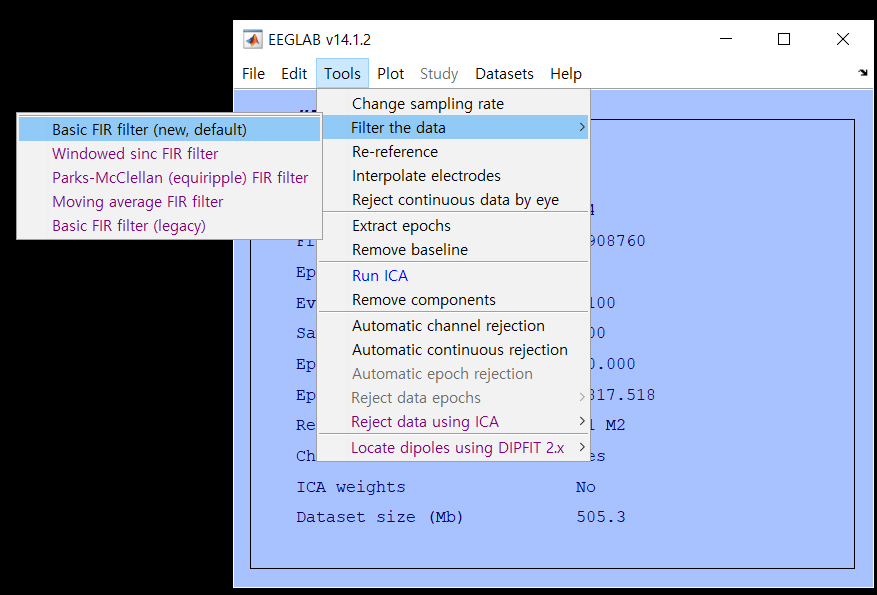
Task: Close the Tools menu
Action: (342, 74)
